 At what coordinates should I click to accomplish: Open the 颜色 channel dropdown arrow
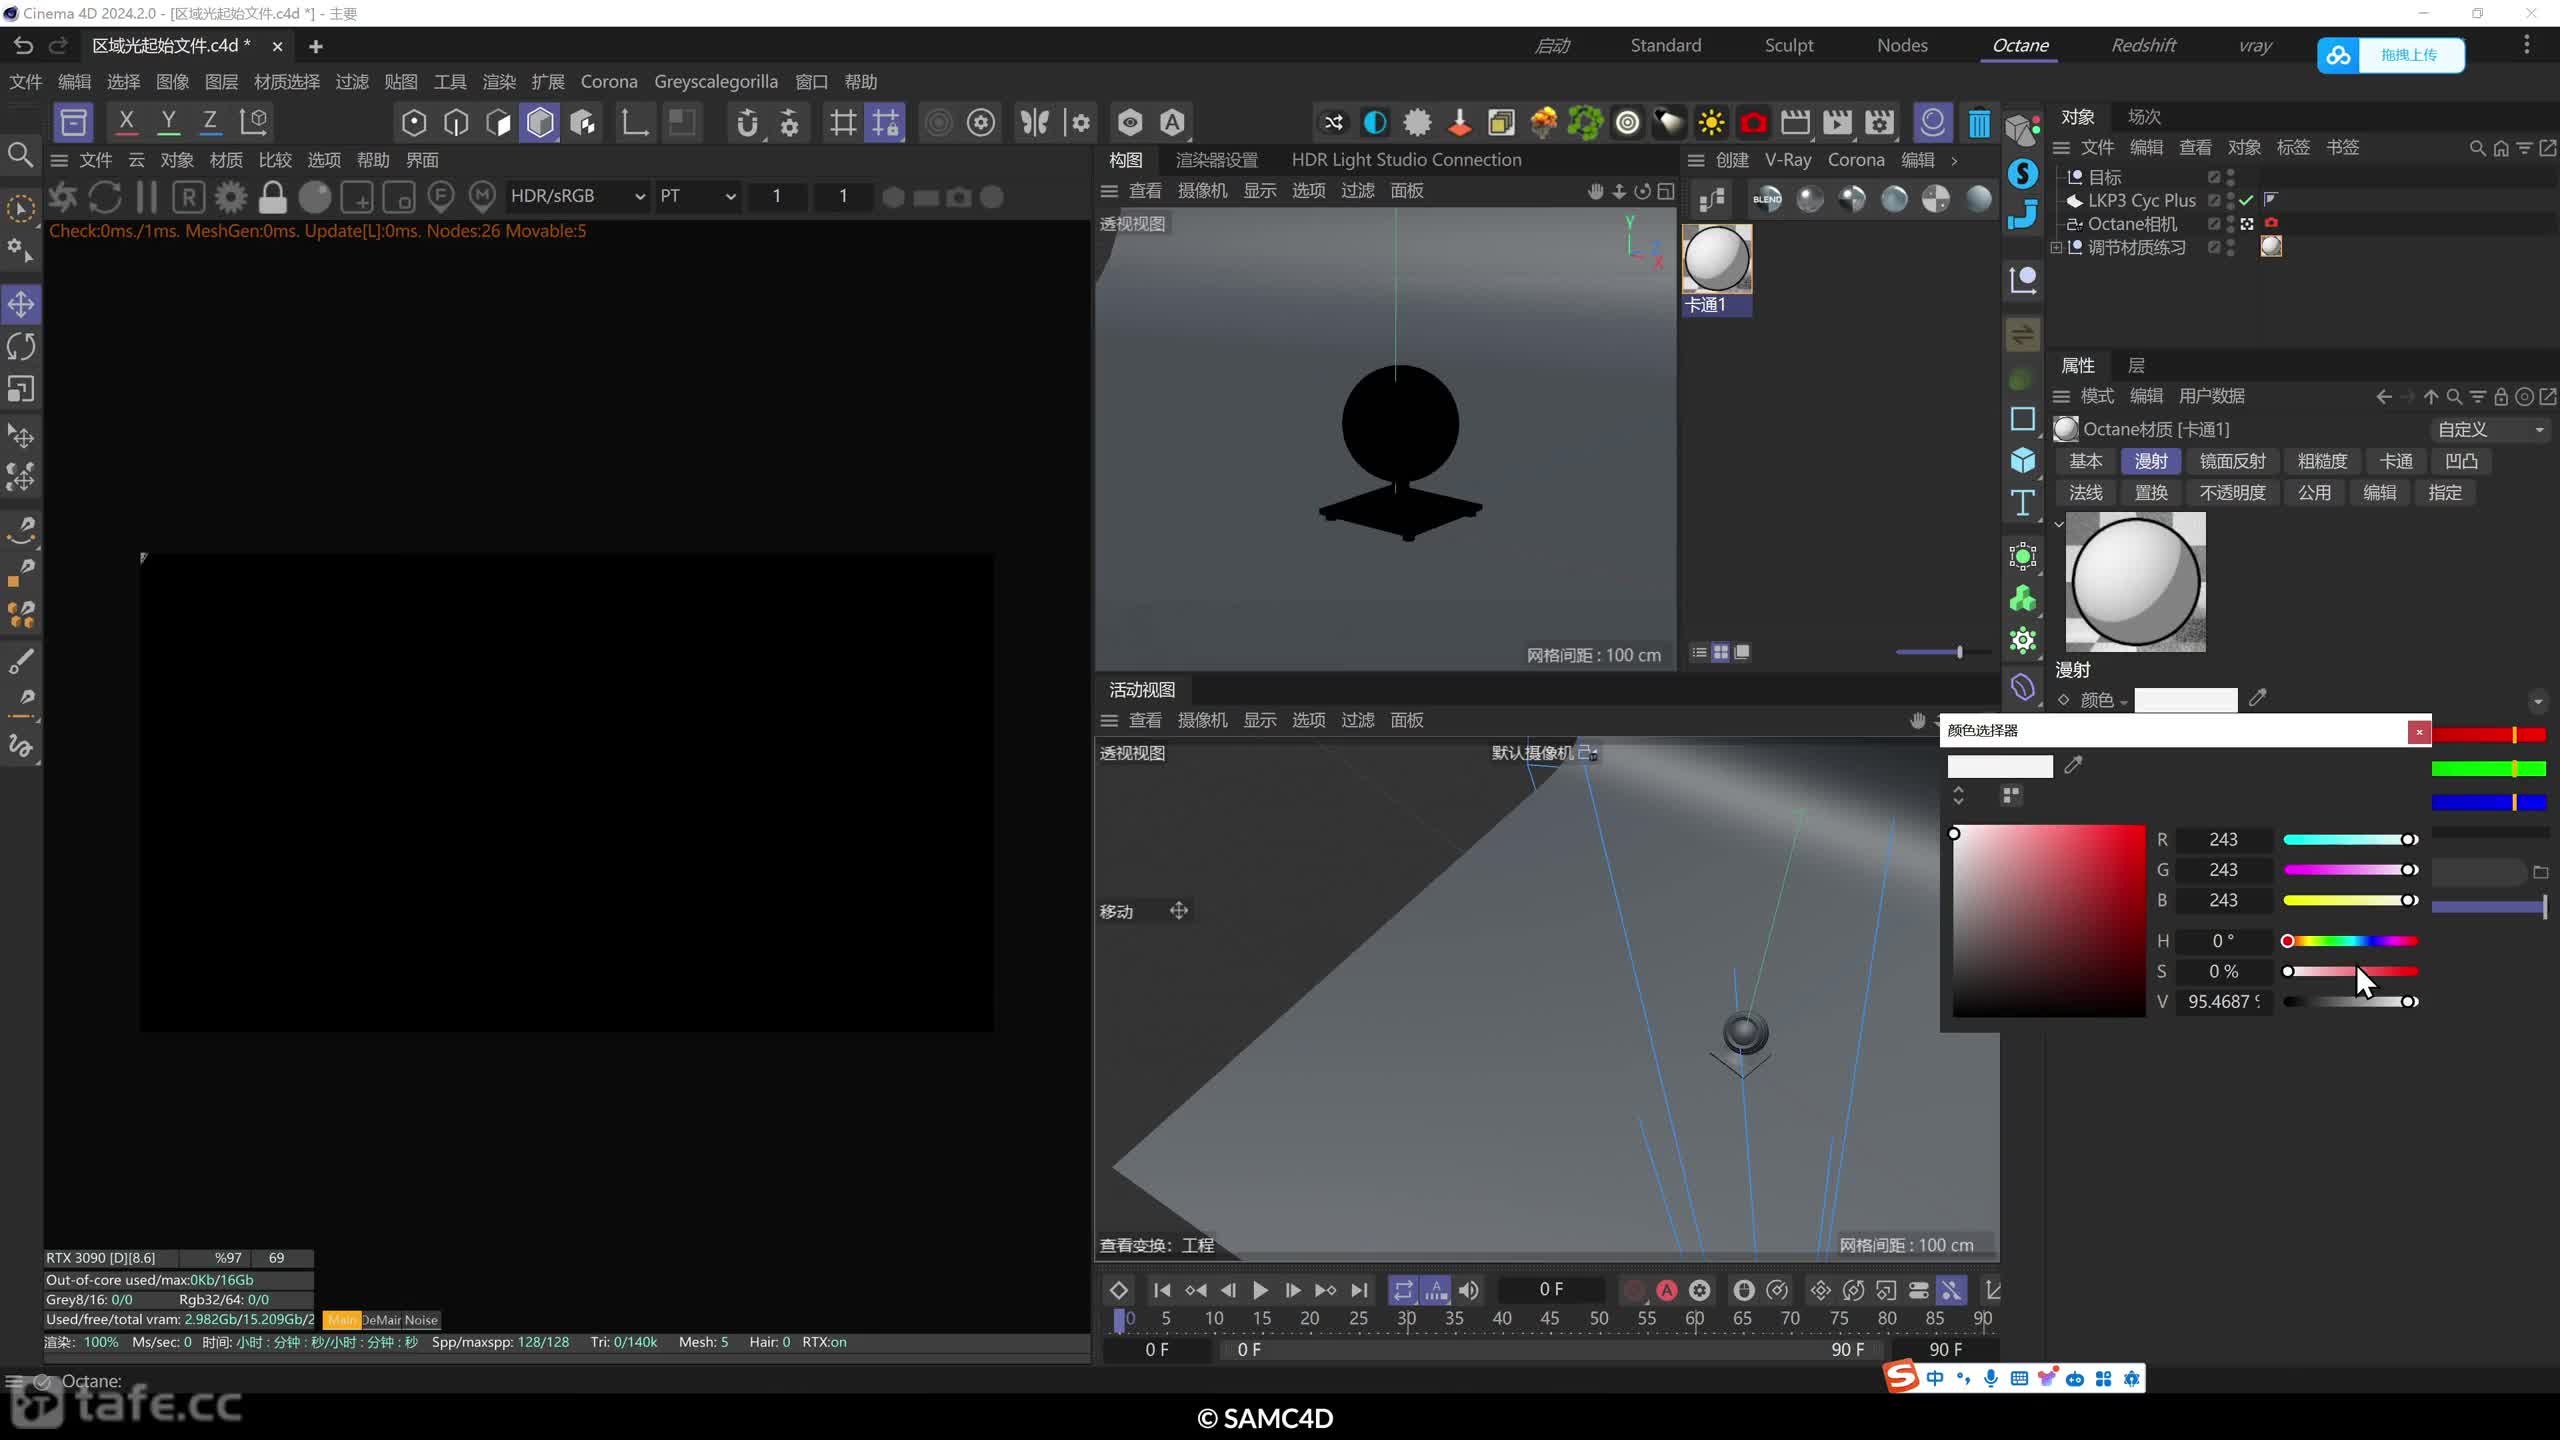pyautogui.click(x=2123, y=702)
